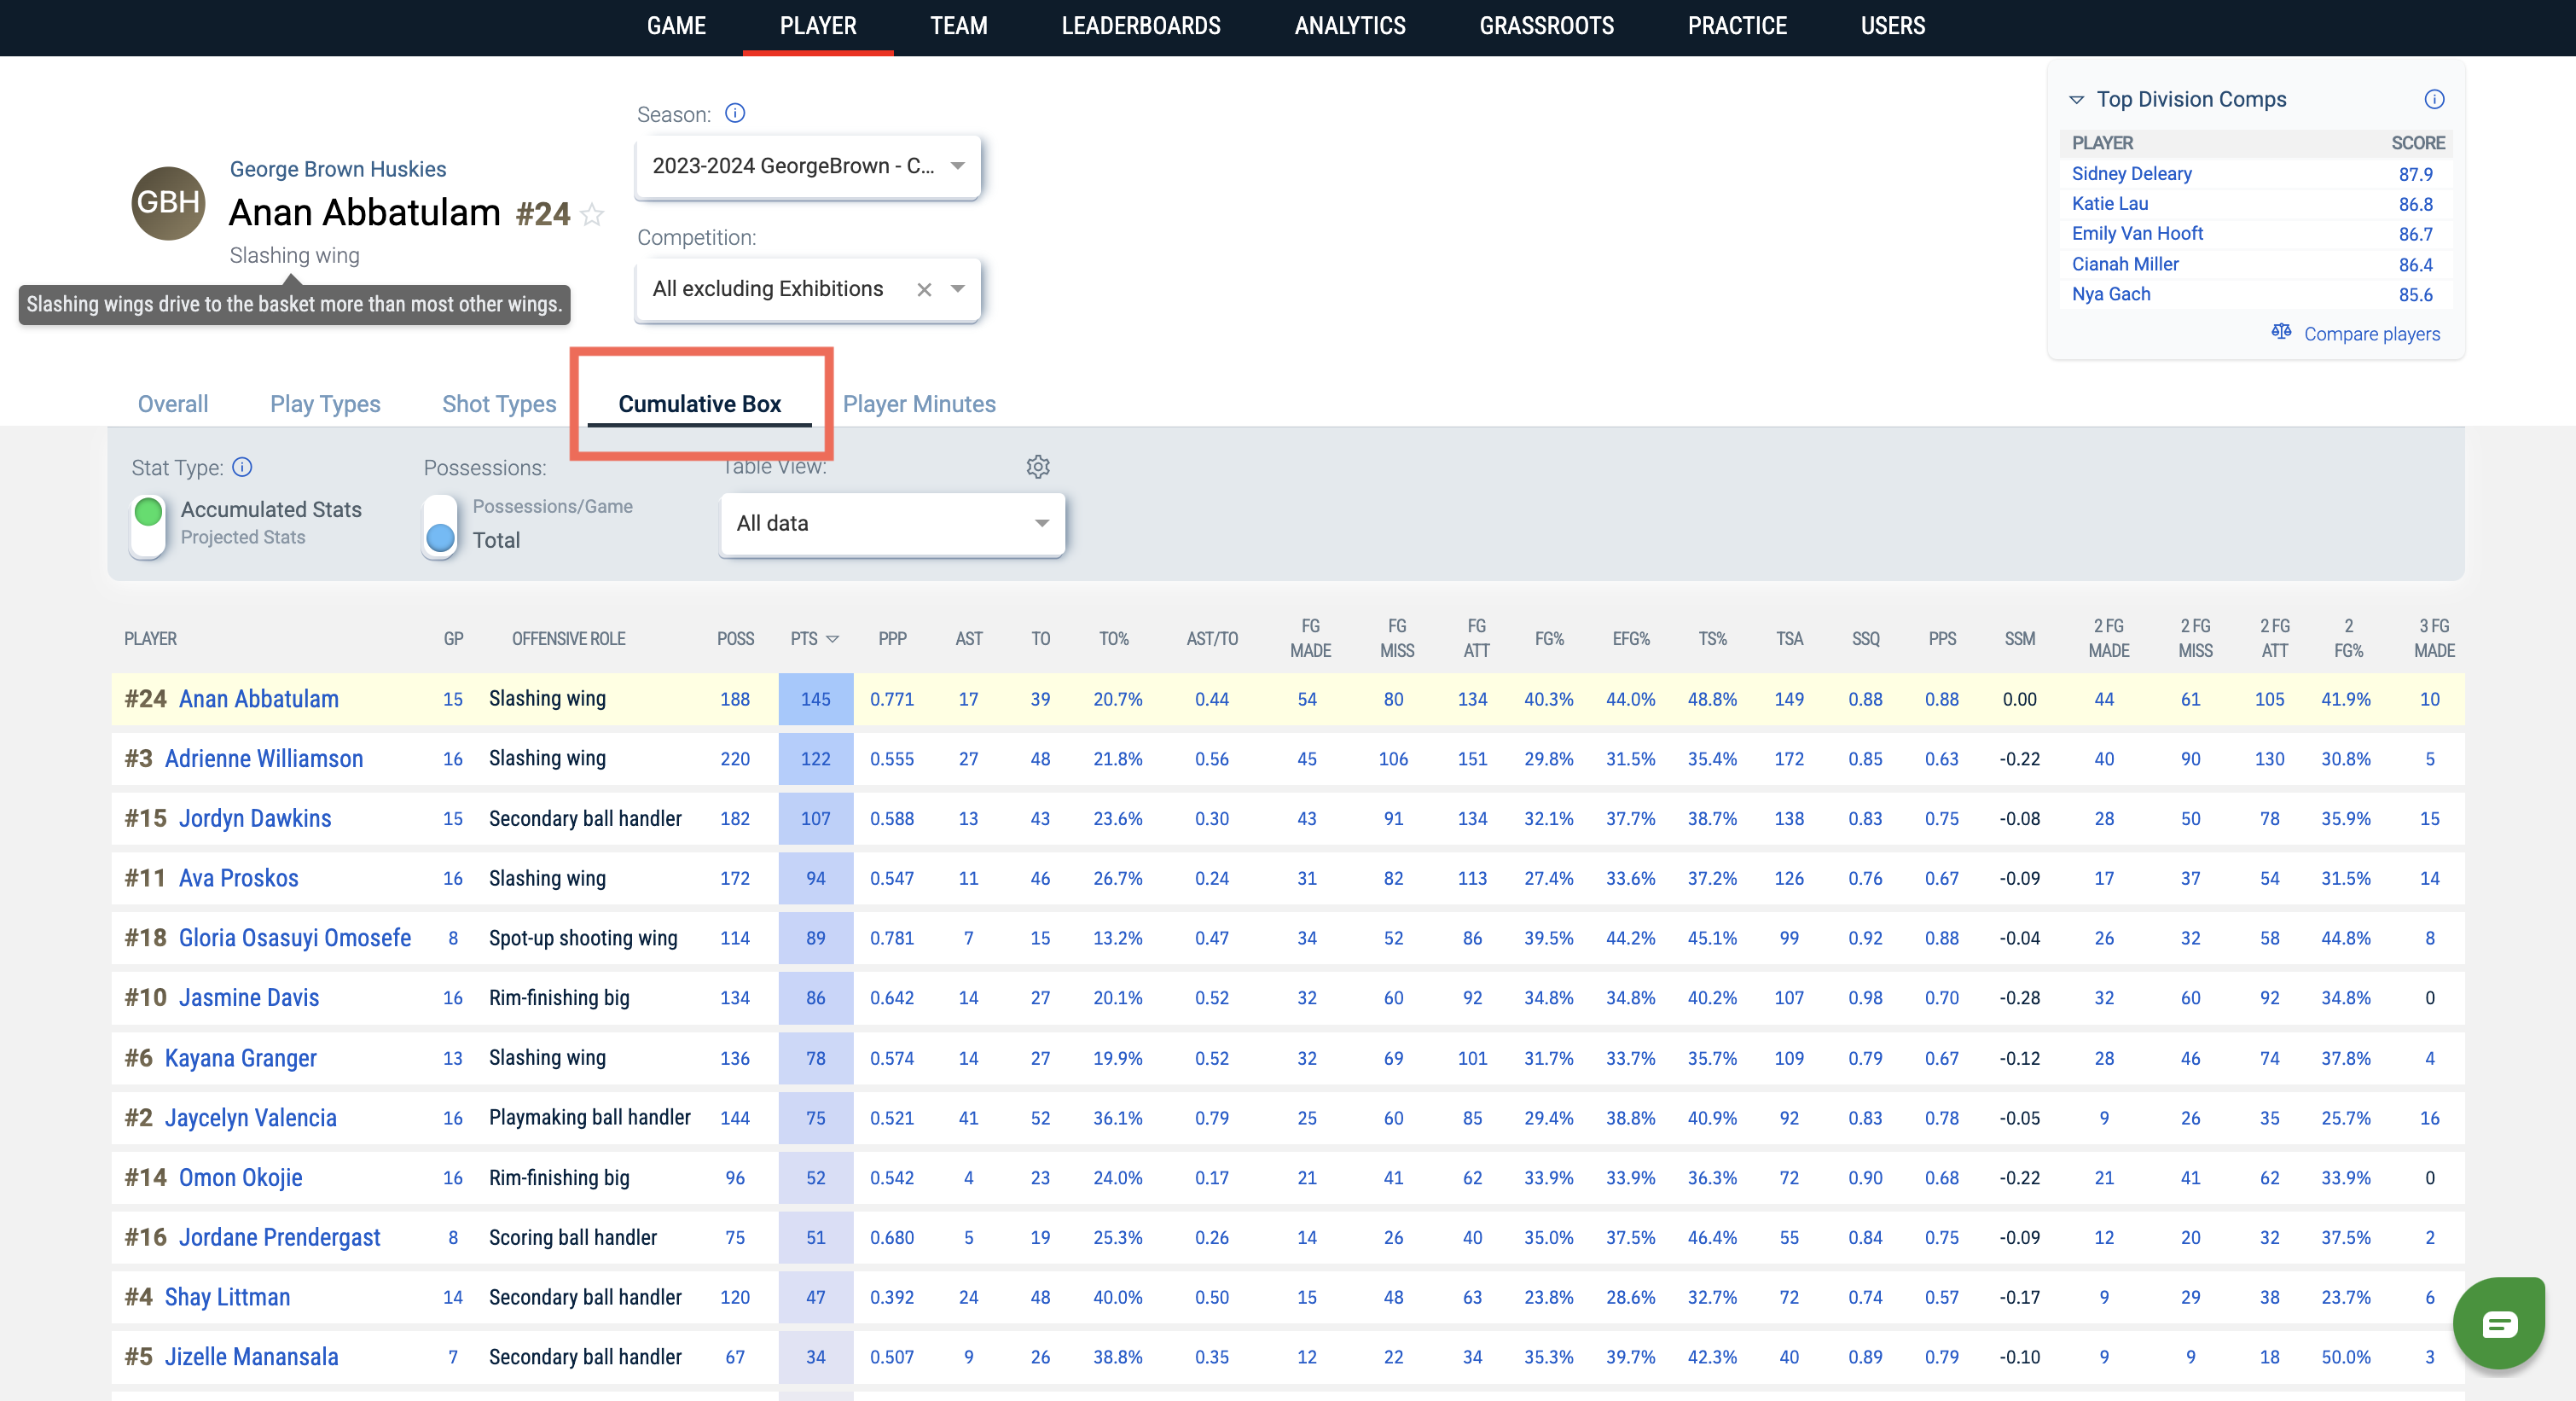
Task: Click the GBH team avatar
Action: [168, 203]
